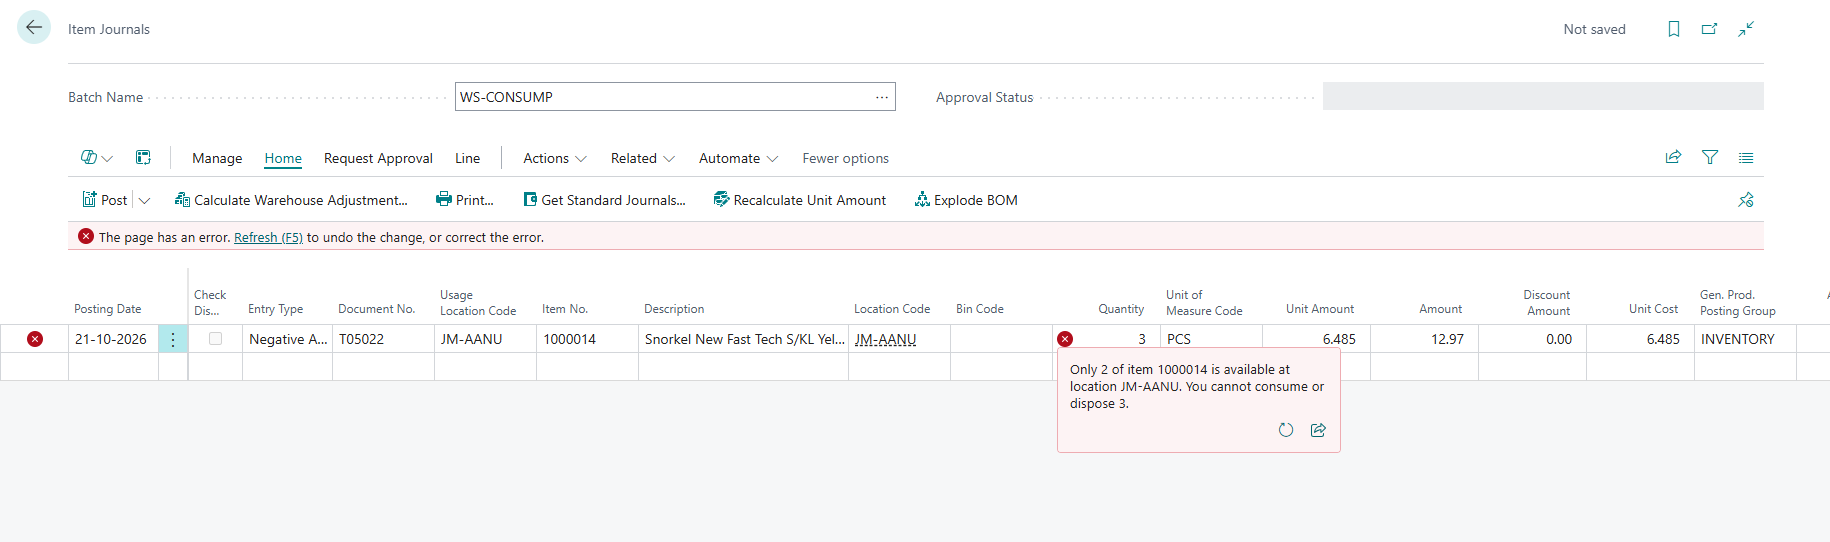This screenshot has width=1830, height=542.
Task: Open the Batch Name lookup ellipsis
Action: [882, 97]
